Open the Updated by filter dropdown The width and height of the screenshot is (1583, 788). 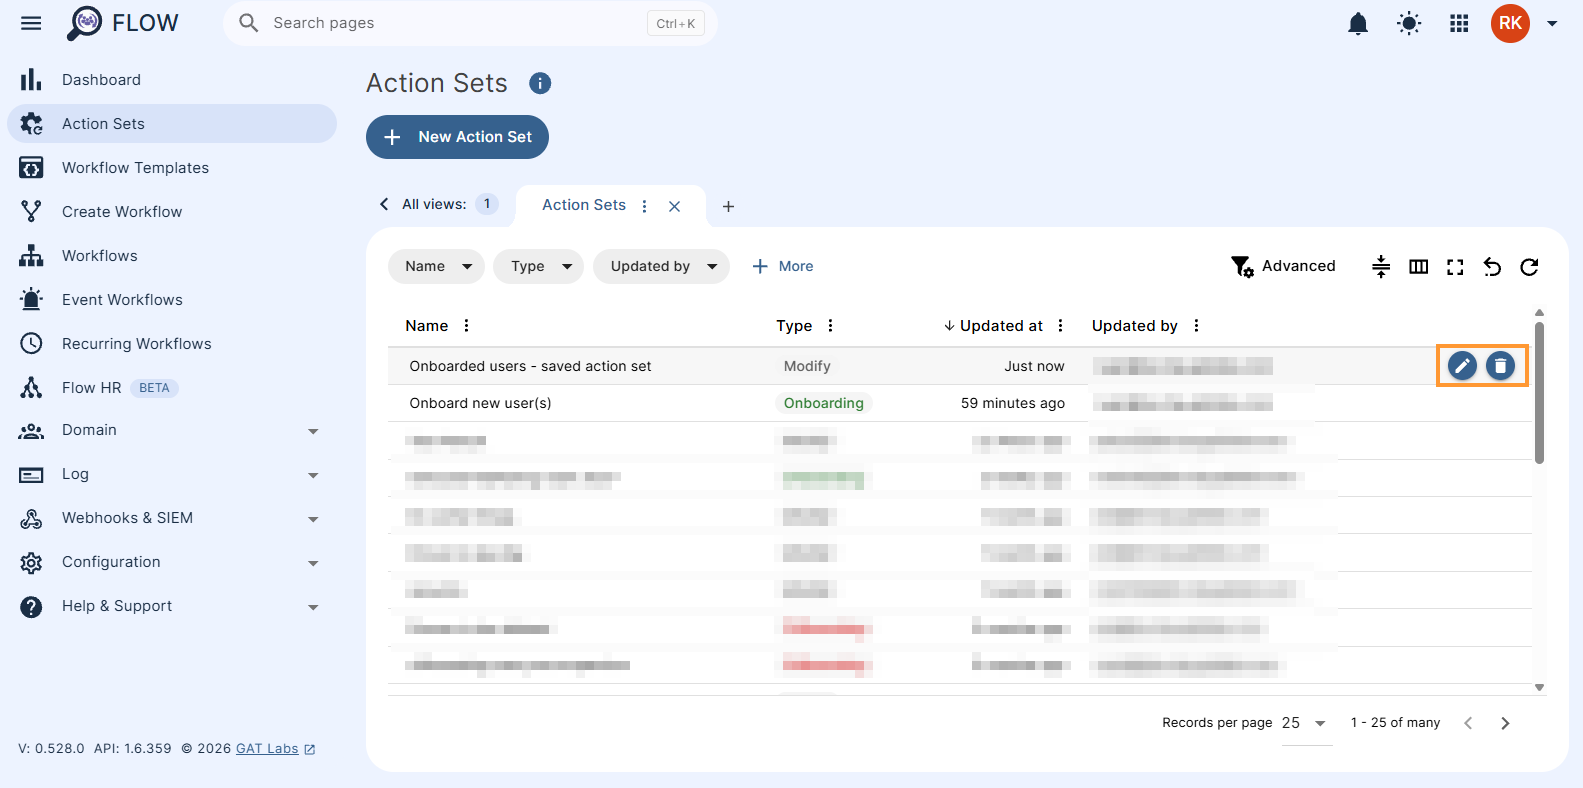[661, 266]
